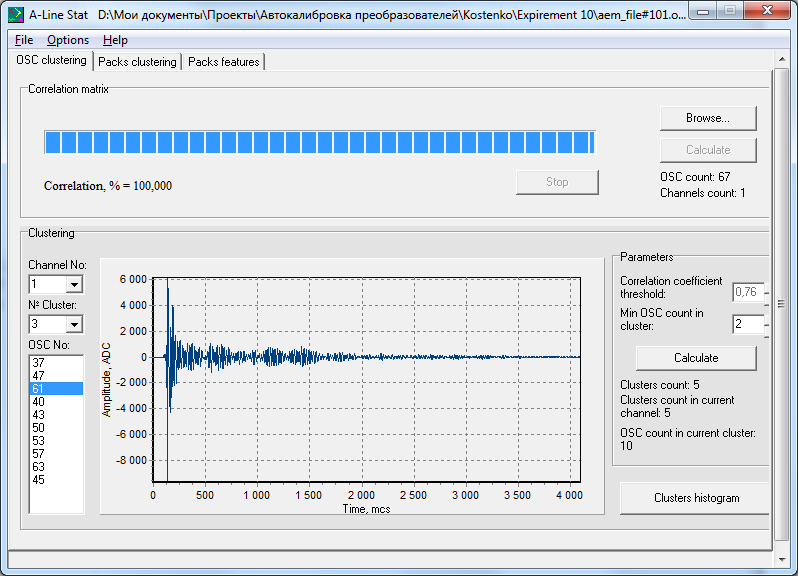Select OSC No 50 in the list
The image size is (798, 576).
click(x=56, y=427)
